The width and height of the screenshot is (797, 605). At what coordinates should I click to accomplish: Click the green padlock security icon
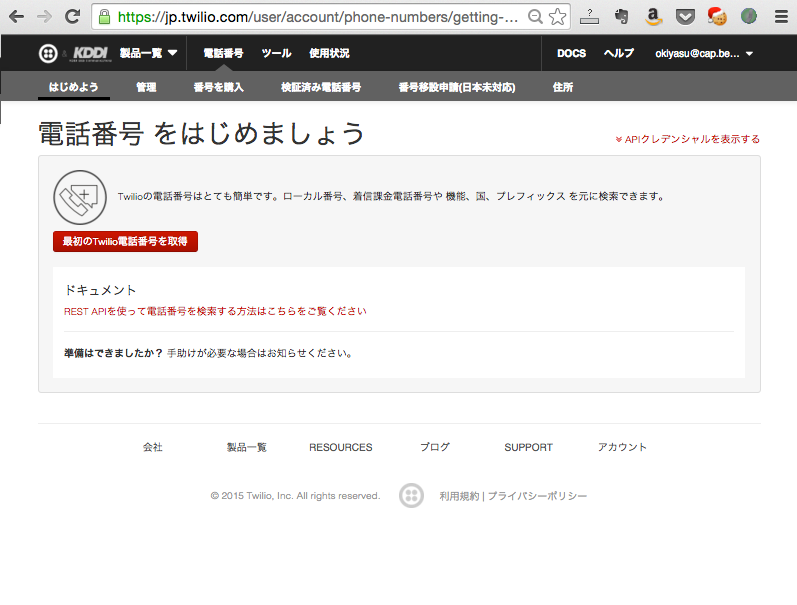[x=104, y=17]
